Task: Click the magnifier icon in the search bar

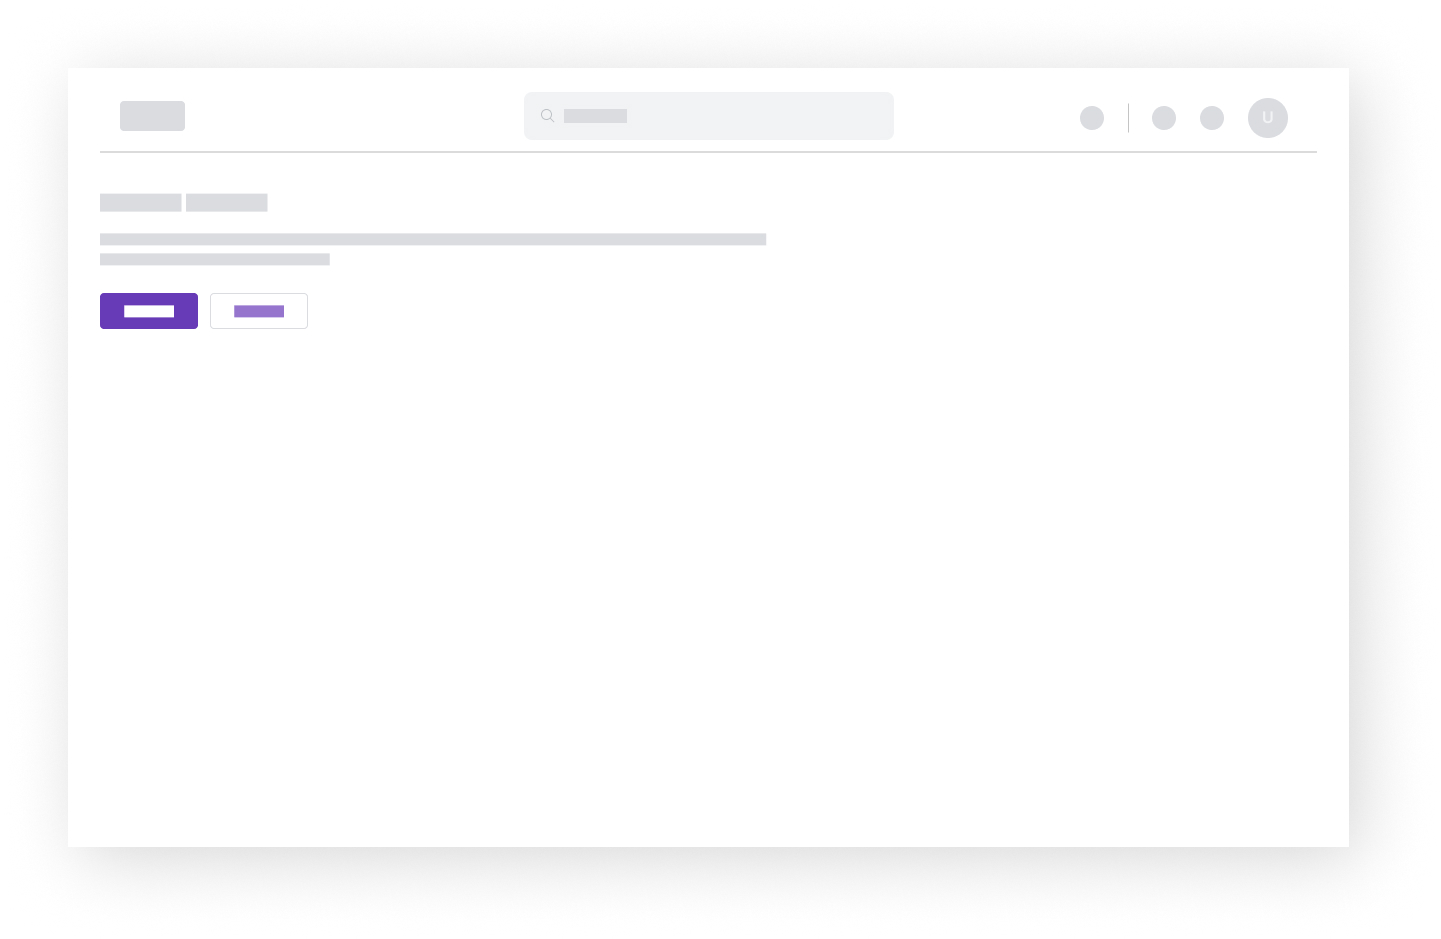Action: tap(547, 116)
